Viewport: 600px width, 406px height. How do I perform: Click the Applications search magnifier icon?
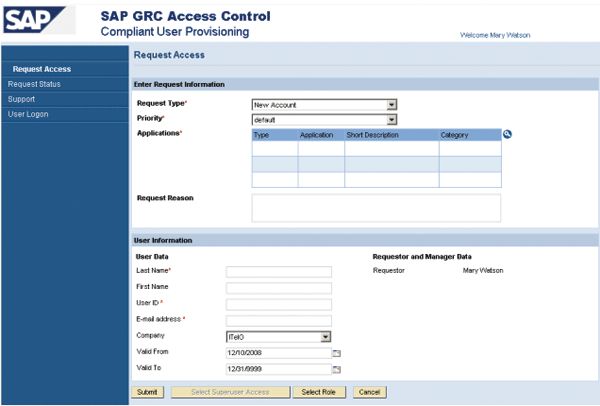pyautogui.click(x=507, y=134)
